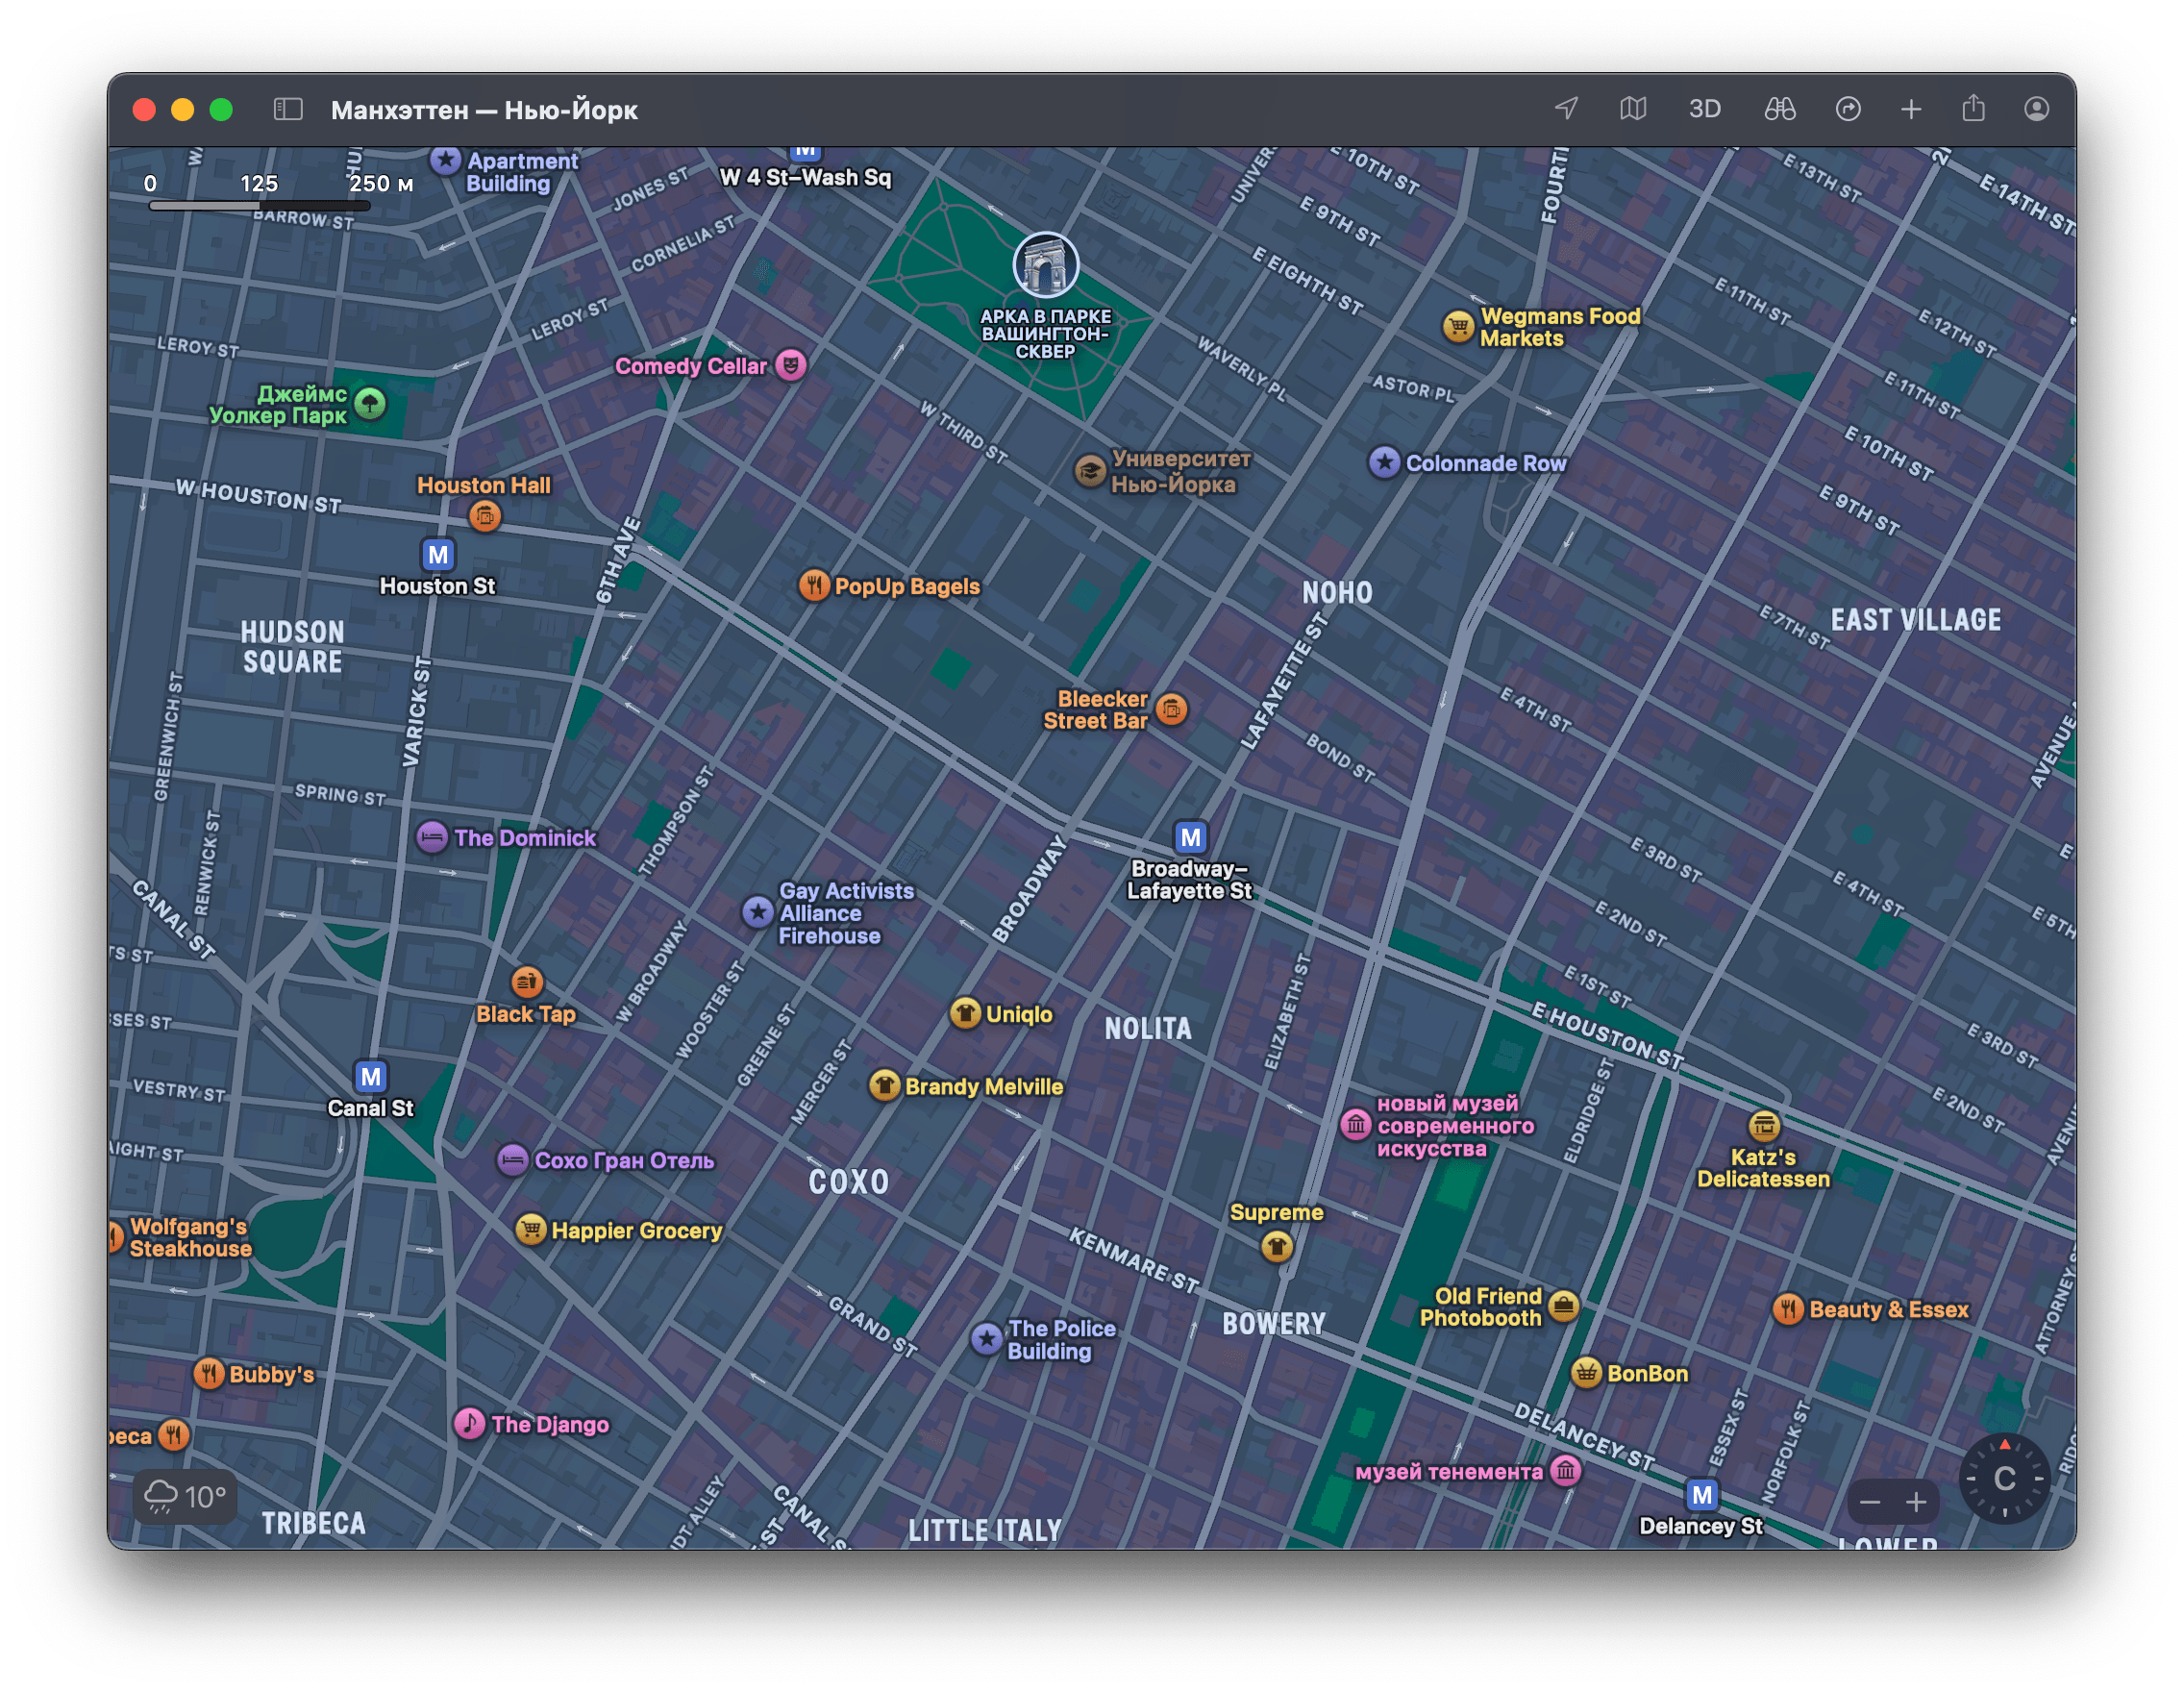Select New Museum pink museum pin
The height and width of the screenshot is (1692, 2184).
(1355, 1124)
